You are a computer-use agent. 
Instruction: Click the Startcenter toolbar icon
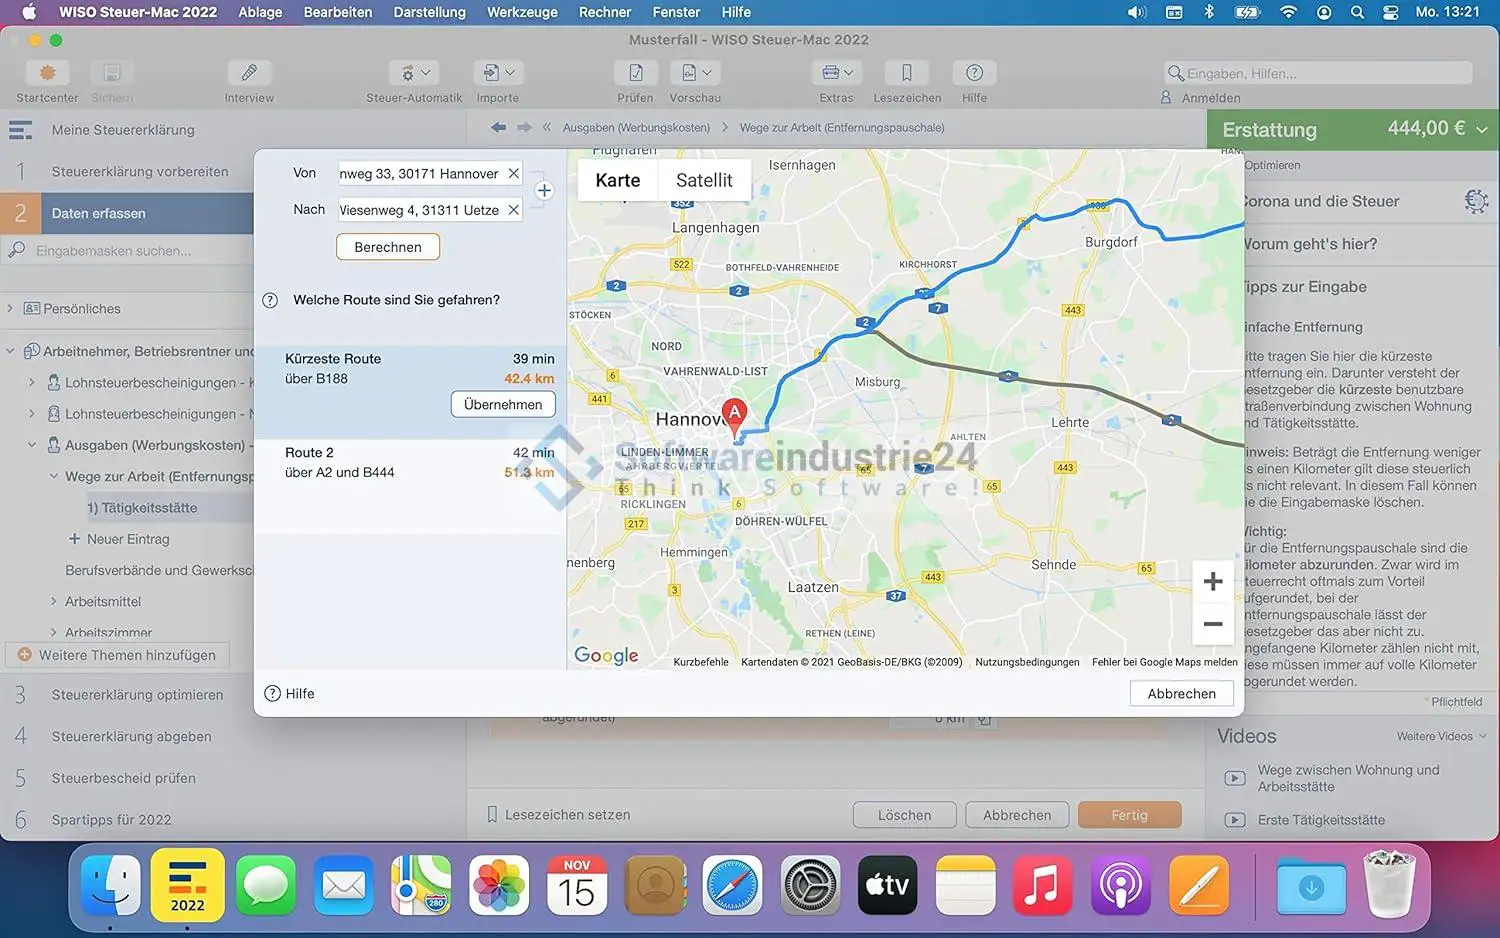tap(47, 74)
